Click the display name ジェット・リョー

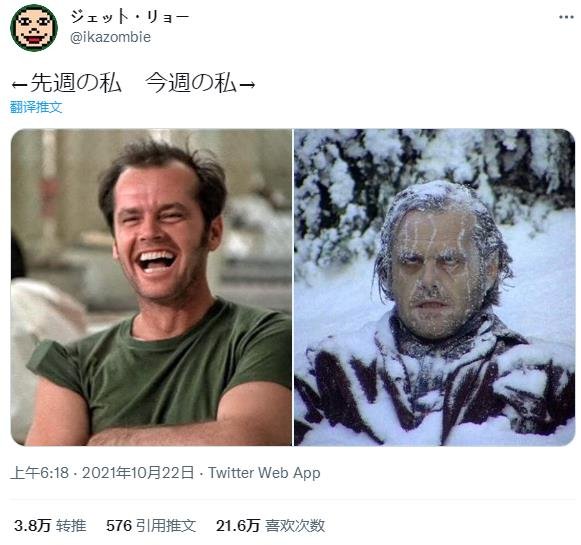click(x=129, y=17)
